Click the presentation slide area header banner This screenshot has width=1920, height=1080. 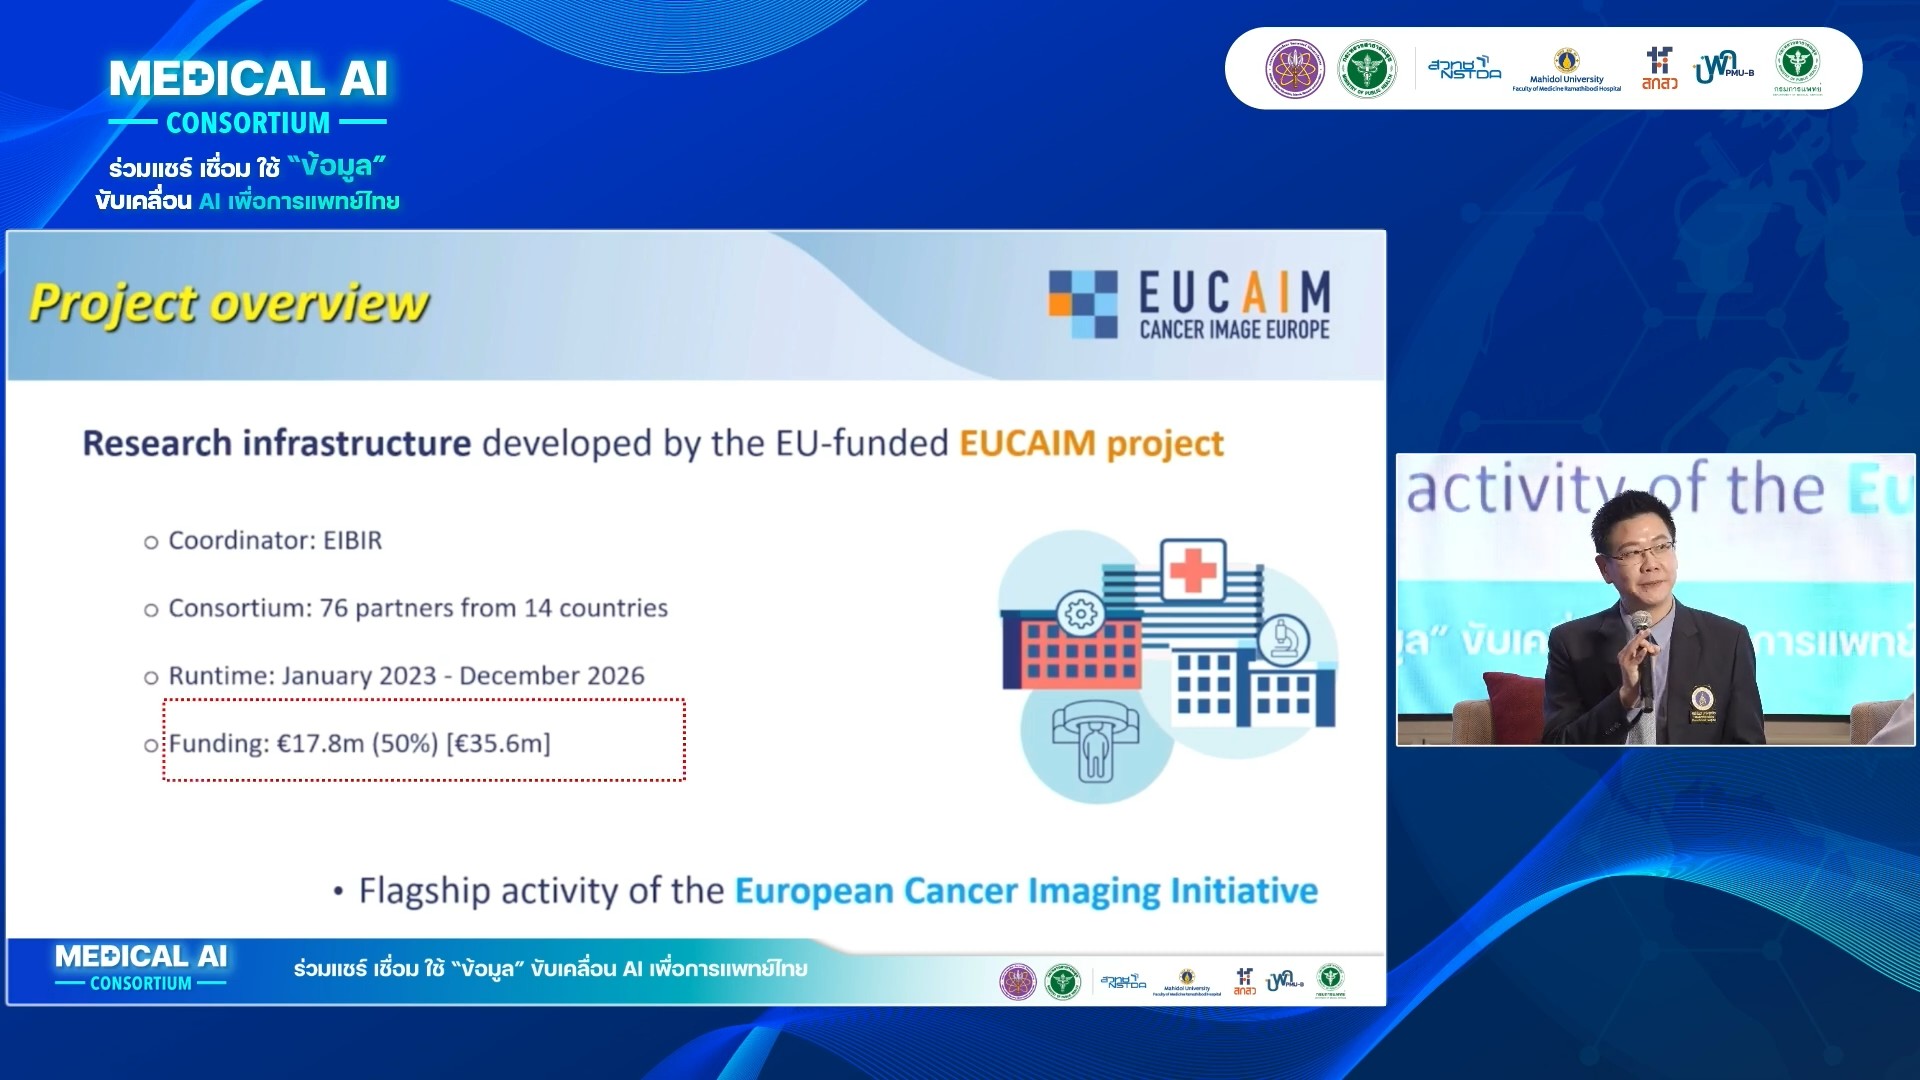(x=696, y=306)
